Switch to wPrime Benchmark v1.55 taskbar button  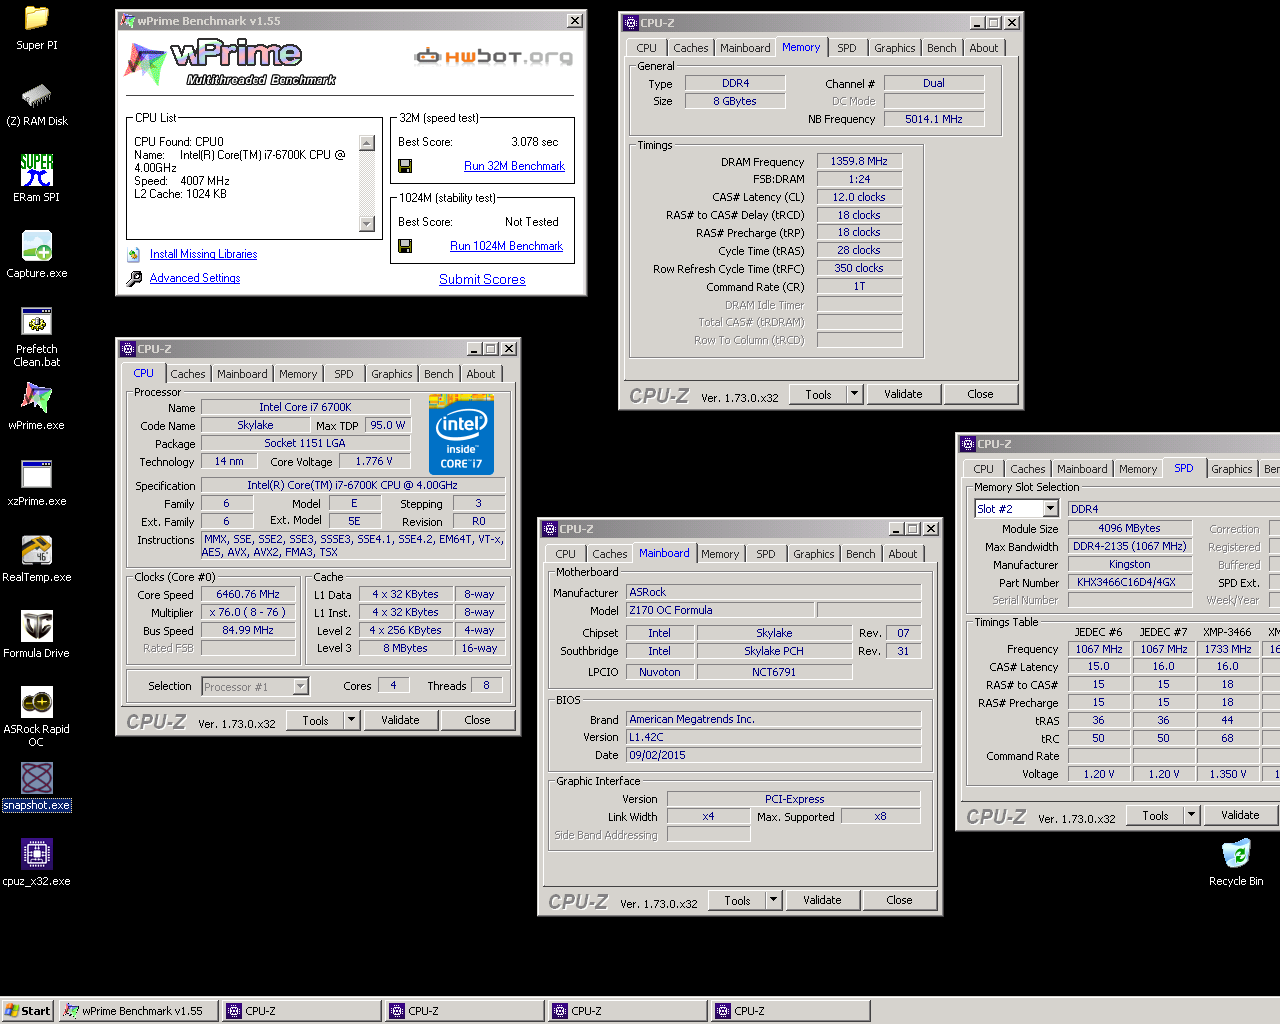click(x=138, y=1011)
